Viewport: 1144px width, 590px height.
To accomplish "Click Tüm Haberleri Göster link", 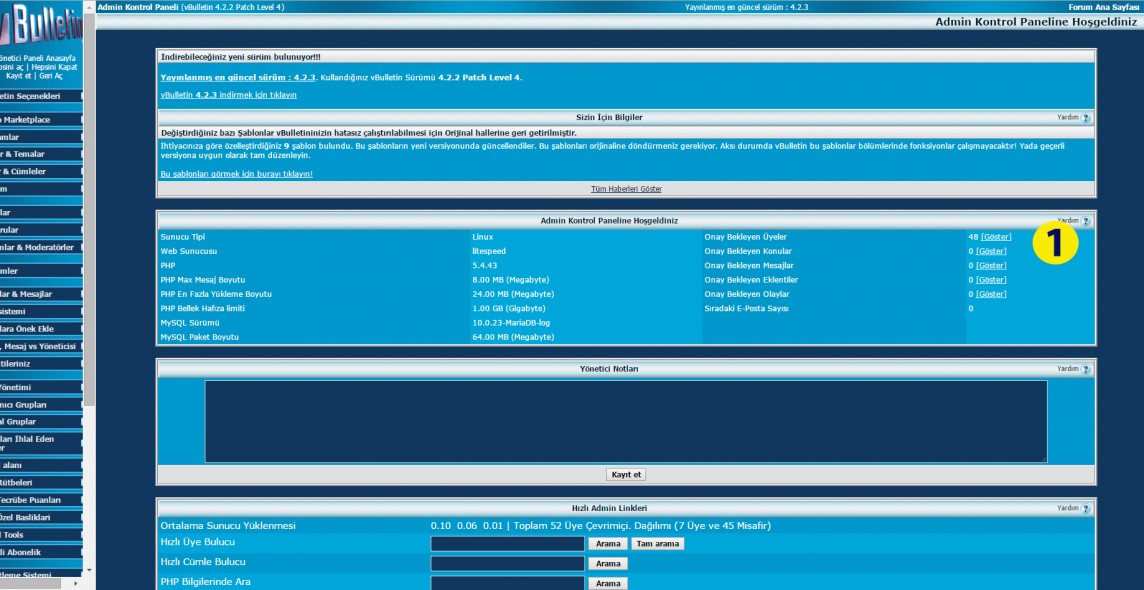I will (x=626, y=189).
